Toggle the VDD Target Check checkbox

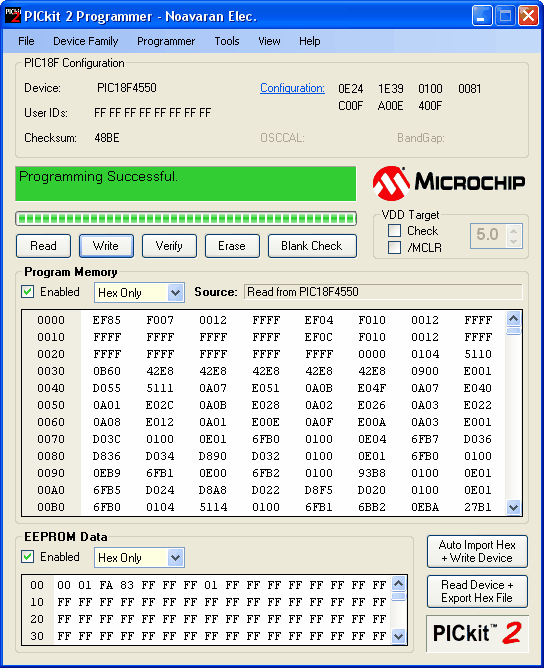click(x=394, y=231)
